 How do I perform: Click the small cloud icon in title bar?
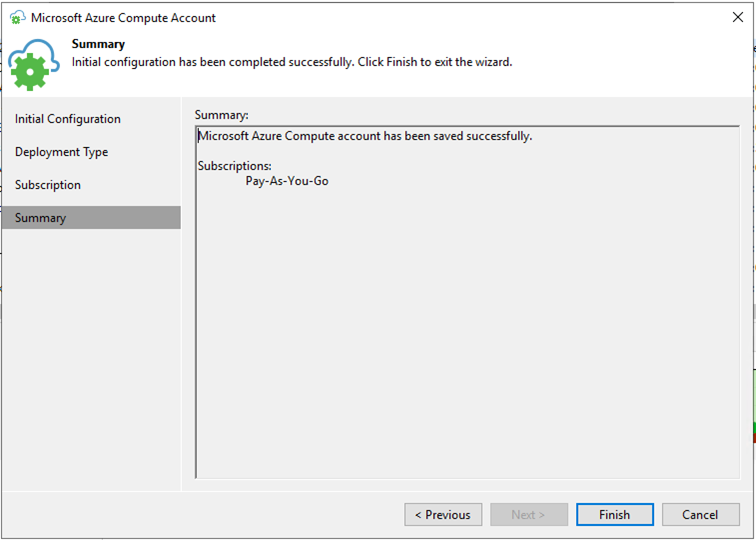[18, 18]
